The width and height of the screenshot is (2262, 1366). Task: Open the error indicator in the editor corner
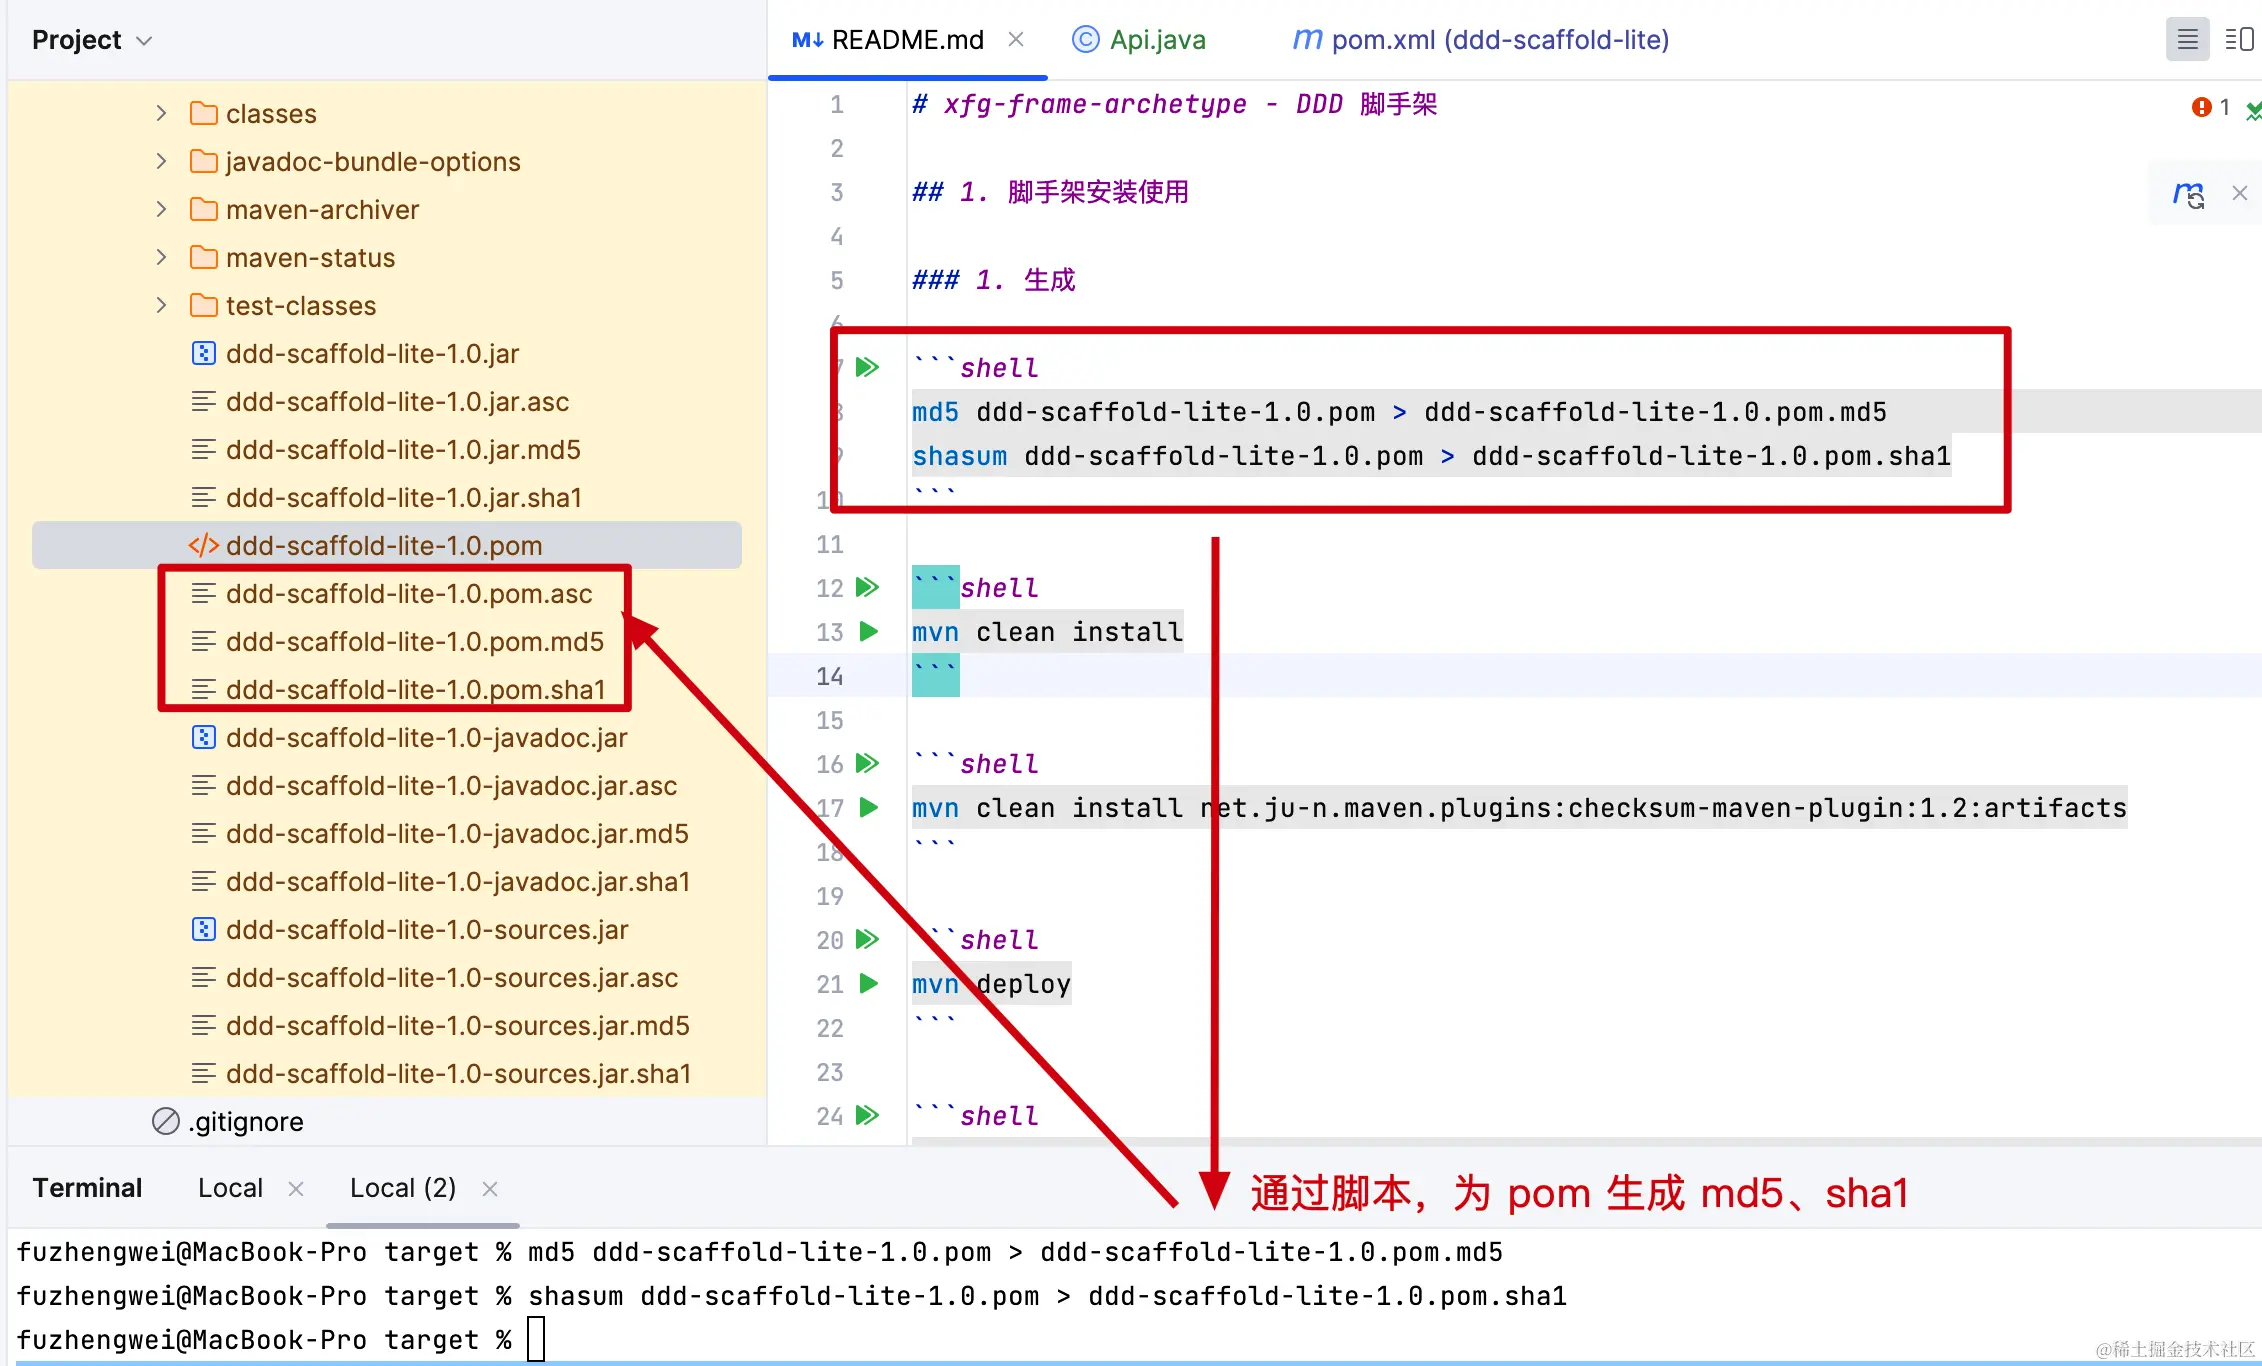point(2202,107)
